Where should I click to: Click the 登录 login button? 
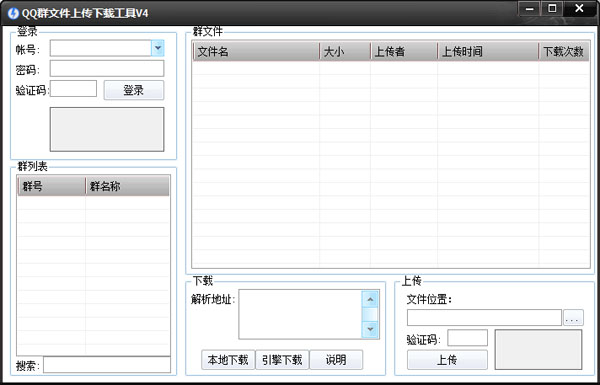[134, 90]
